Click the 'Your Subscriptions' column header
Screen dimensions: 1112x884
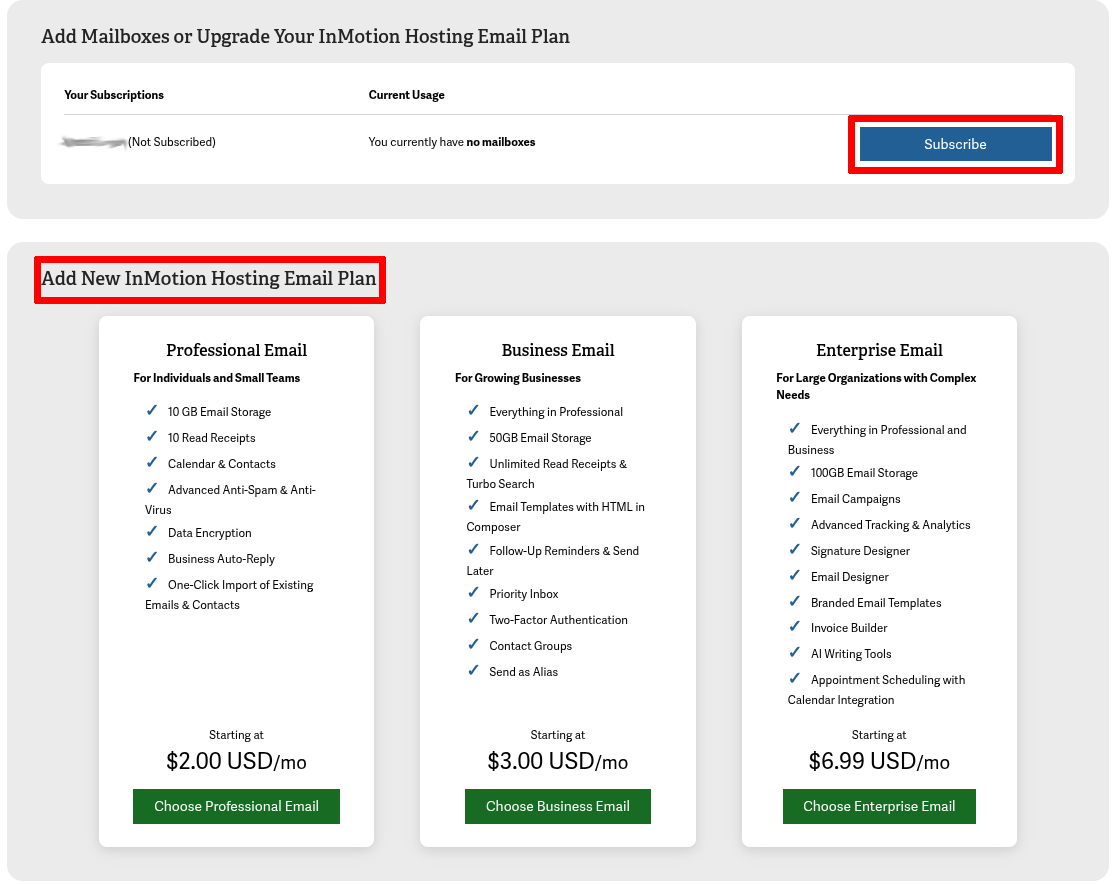[x=113, y=95]
